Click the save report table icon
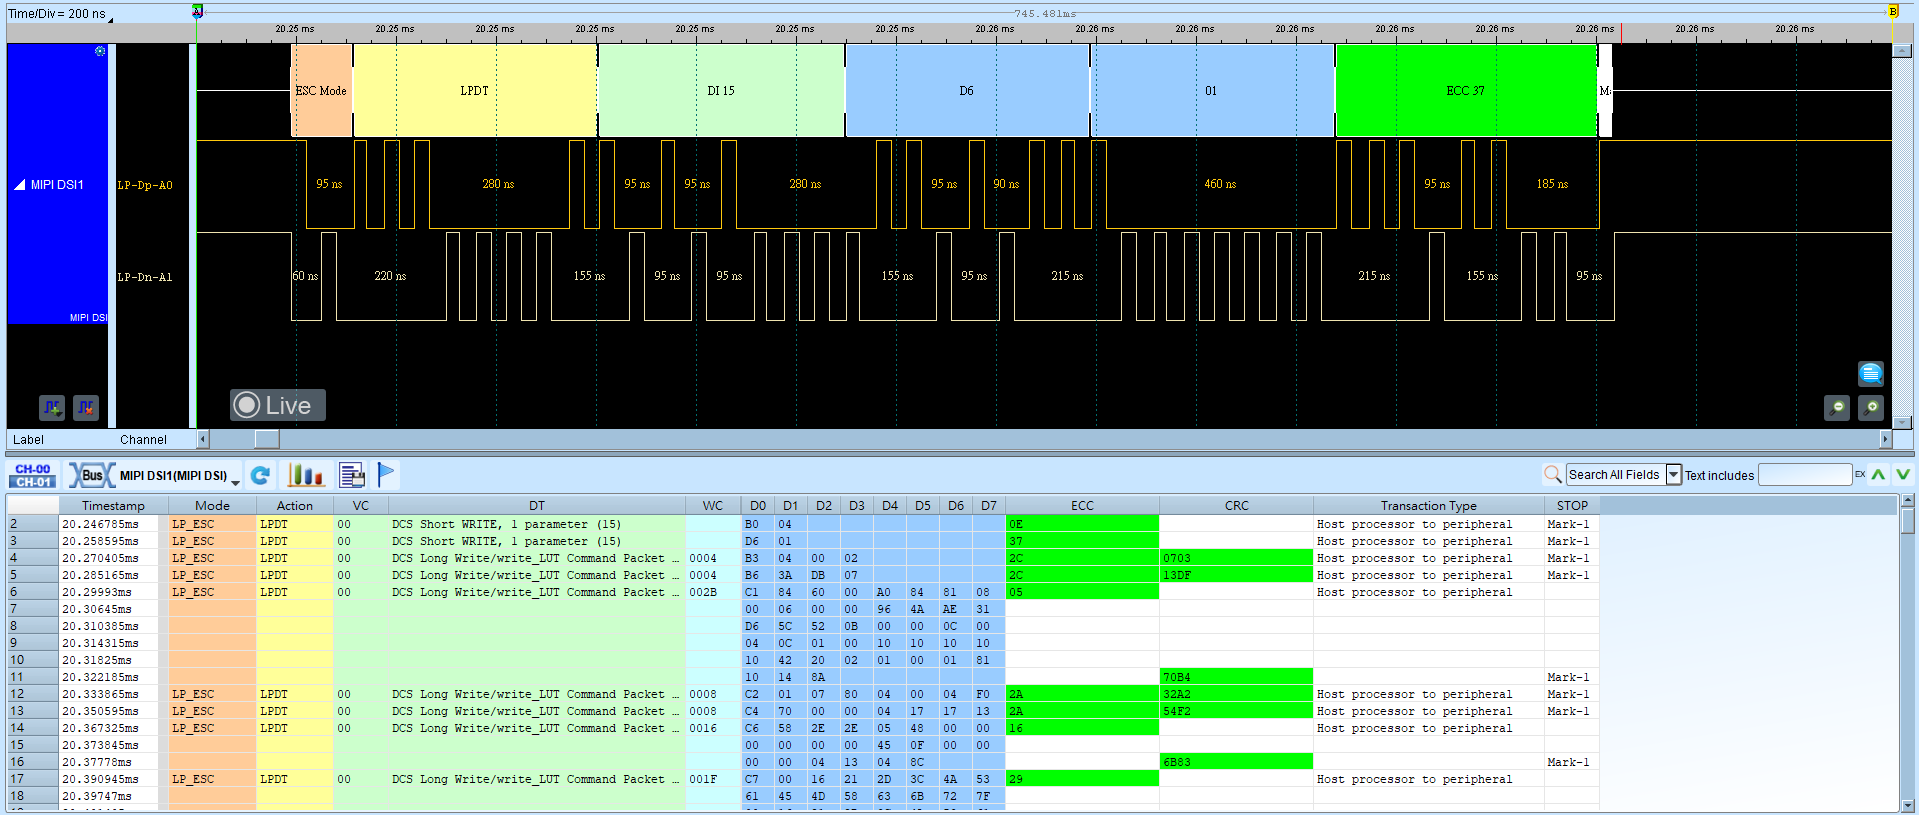 (352, 475)
